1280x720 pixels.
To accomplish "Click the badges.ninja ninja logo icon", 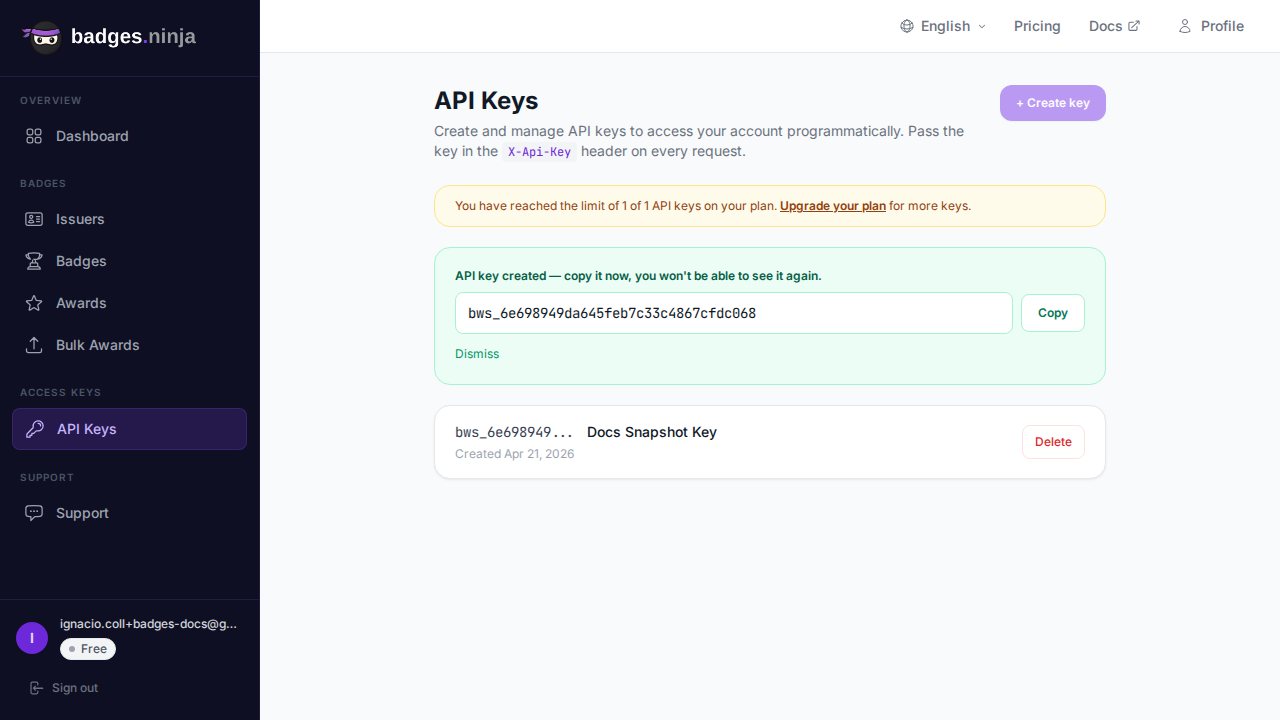I will coord(44,37).
